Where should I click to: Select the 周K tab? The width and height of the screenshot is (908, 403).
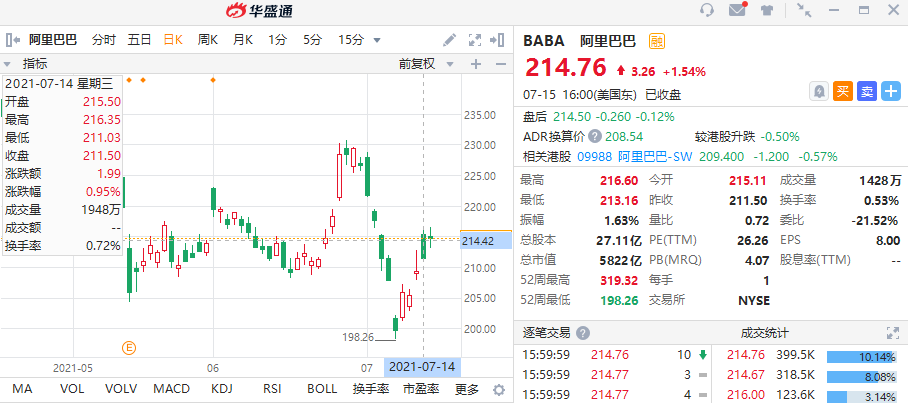tap(207, 40)
